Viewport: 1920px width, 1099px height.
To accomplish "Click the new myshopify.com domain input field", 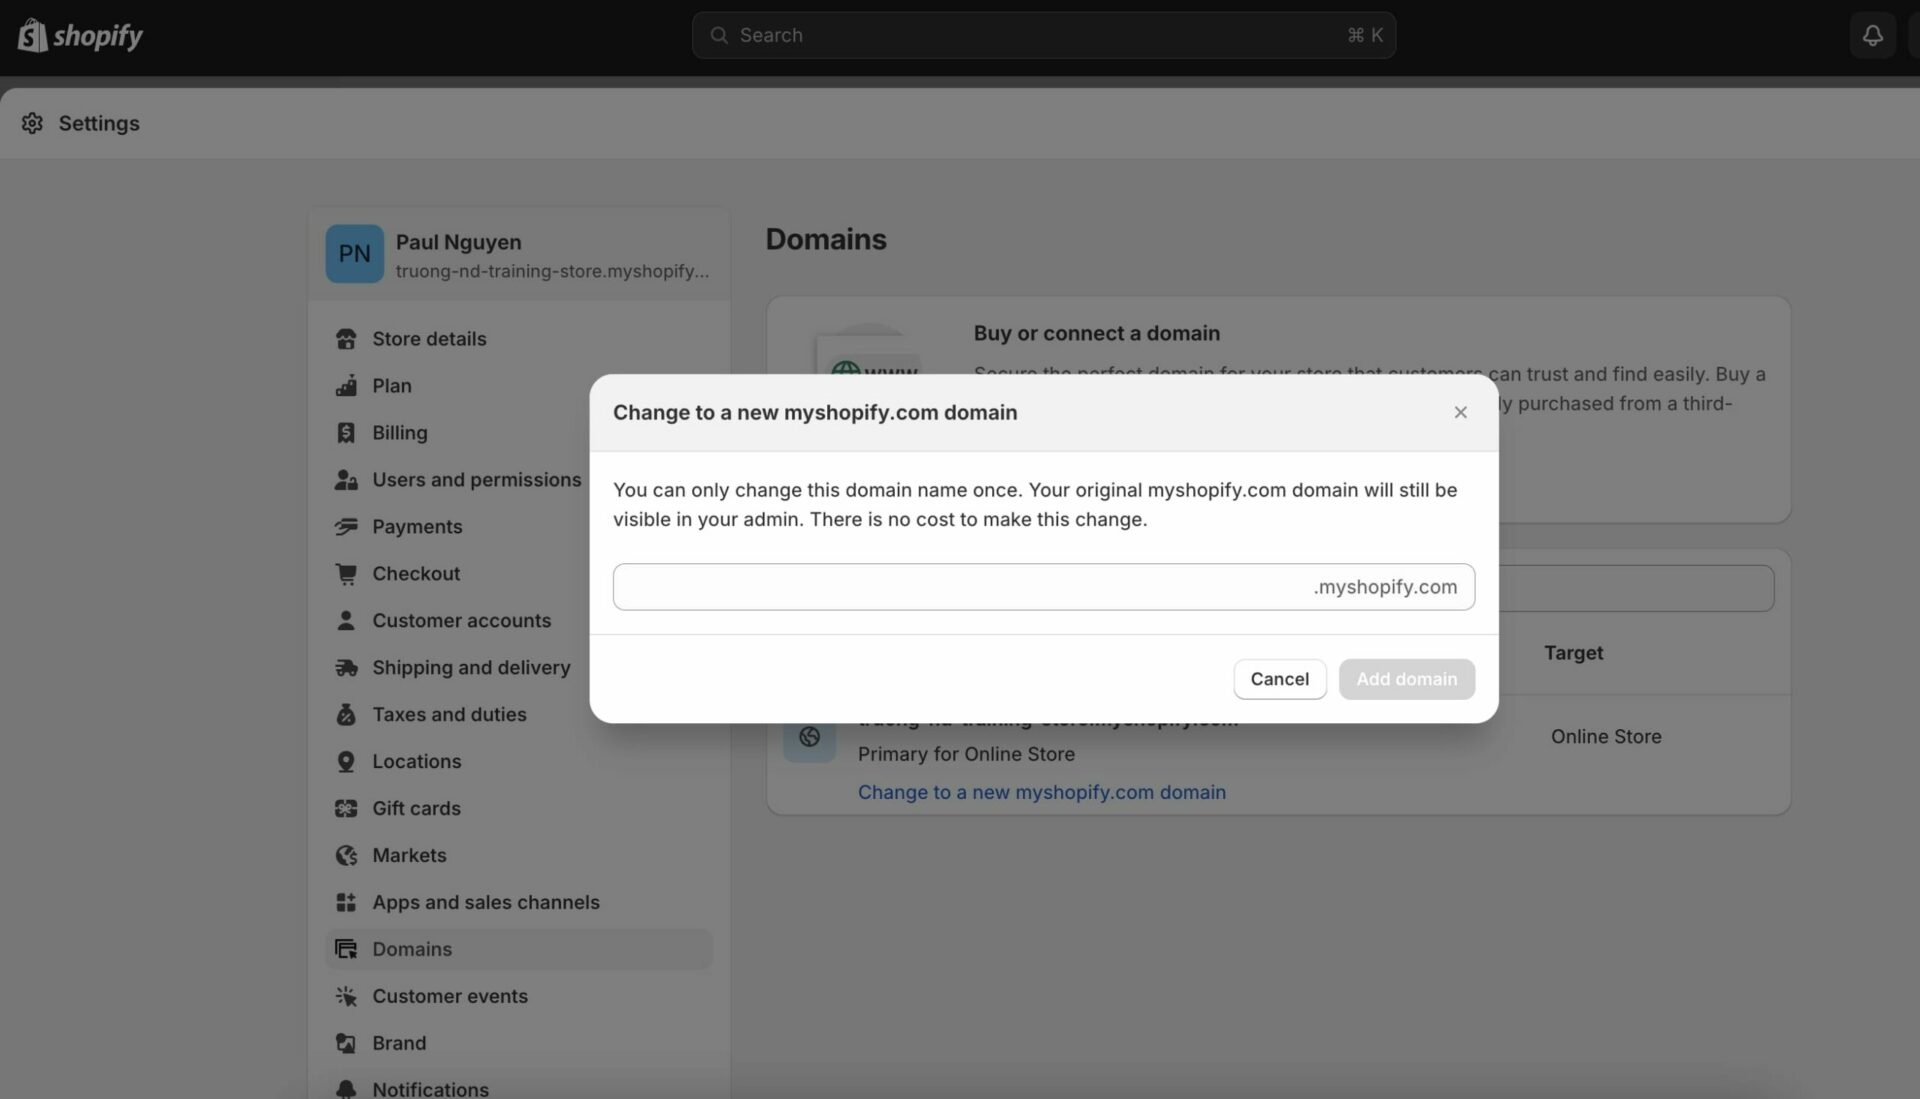I will 1043,587.
